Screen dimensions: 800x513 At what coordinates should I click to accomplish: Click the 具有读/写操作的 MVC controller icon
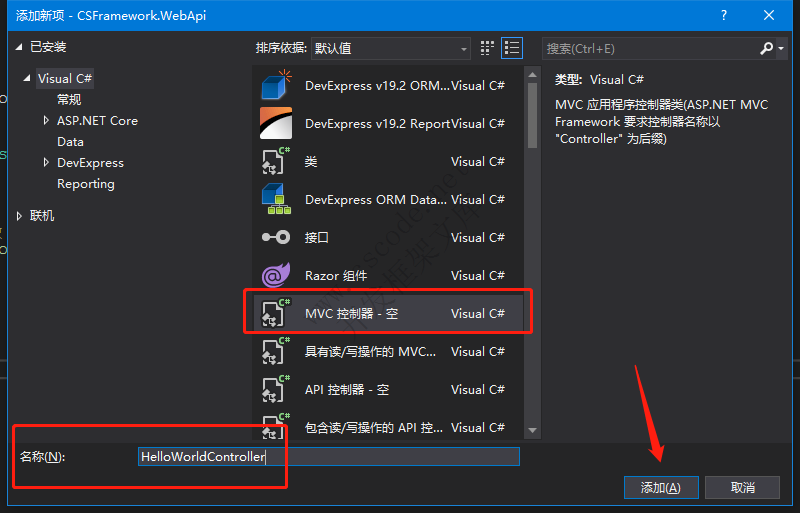click(x=276, y=351)
